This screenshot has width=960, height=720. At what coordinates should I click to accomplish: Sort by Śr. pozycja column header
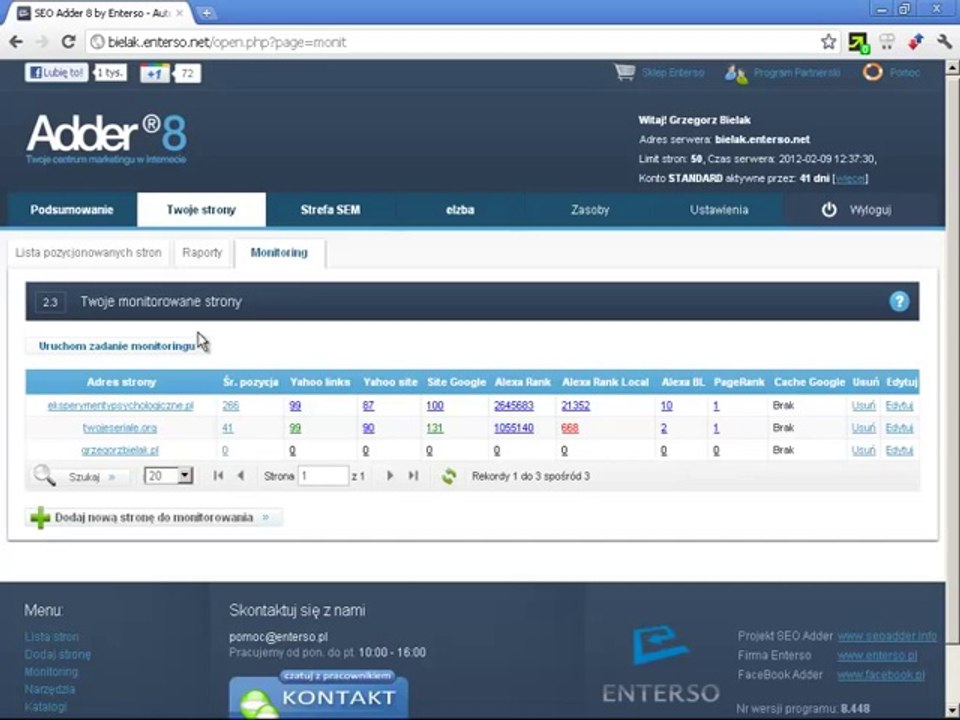coord(250,382)
